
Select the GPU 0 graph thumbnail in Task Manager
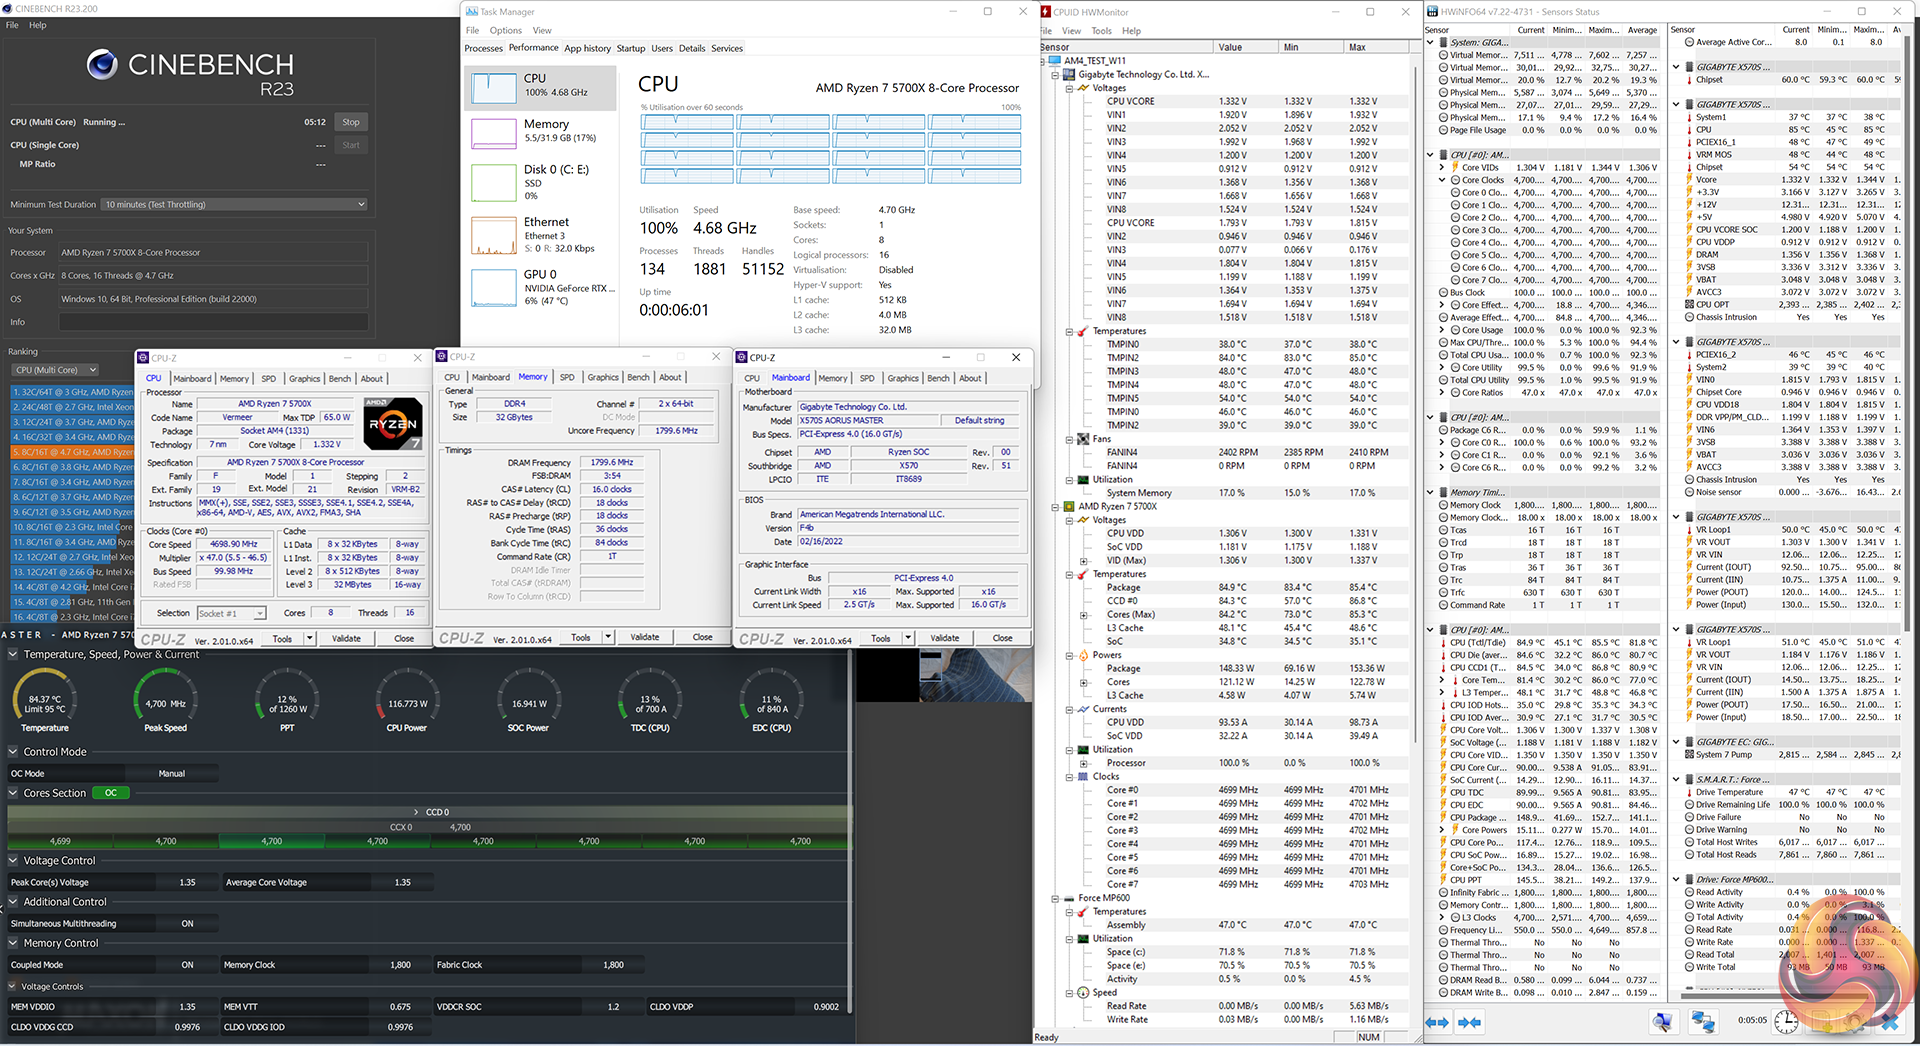click(493, 287)
